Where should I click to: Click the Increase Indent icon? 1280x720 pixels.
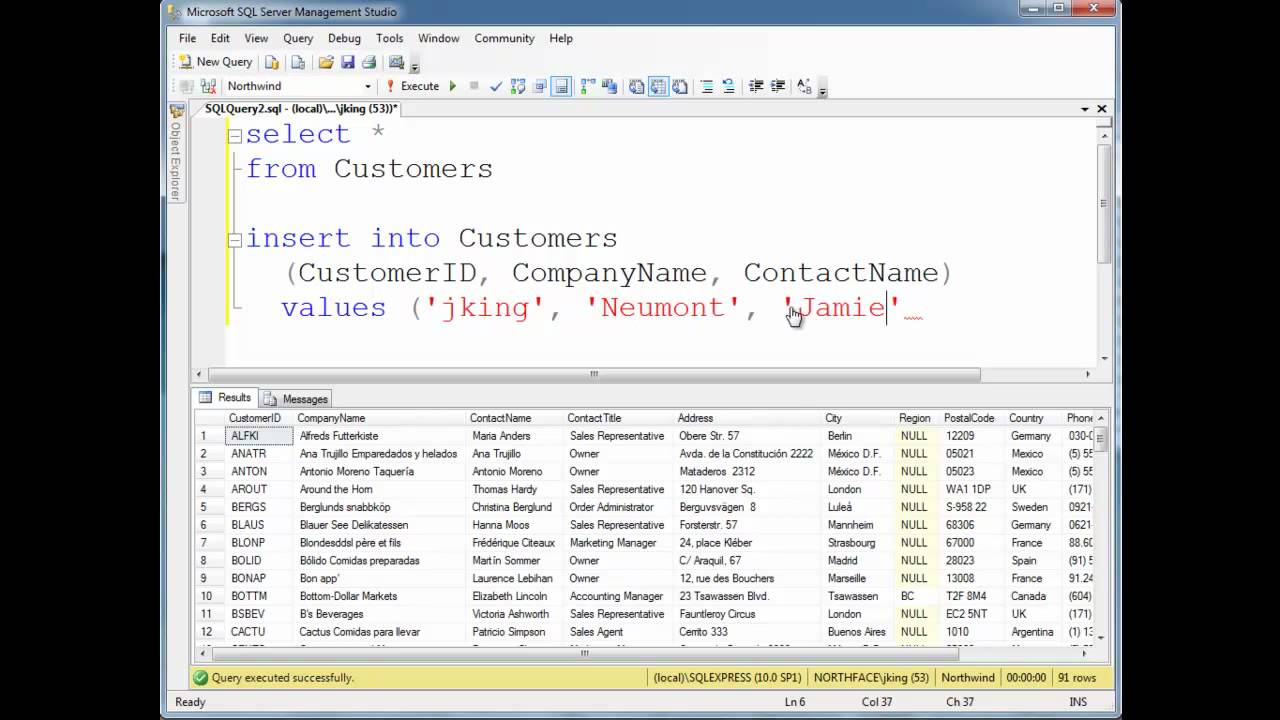tap(777, 86)
